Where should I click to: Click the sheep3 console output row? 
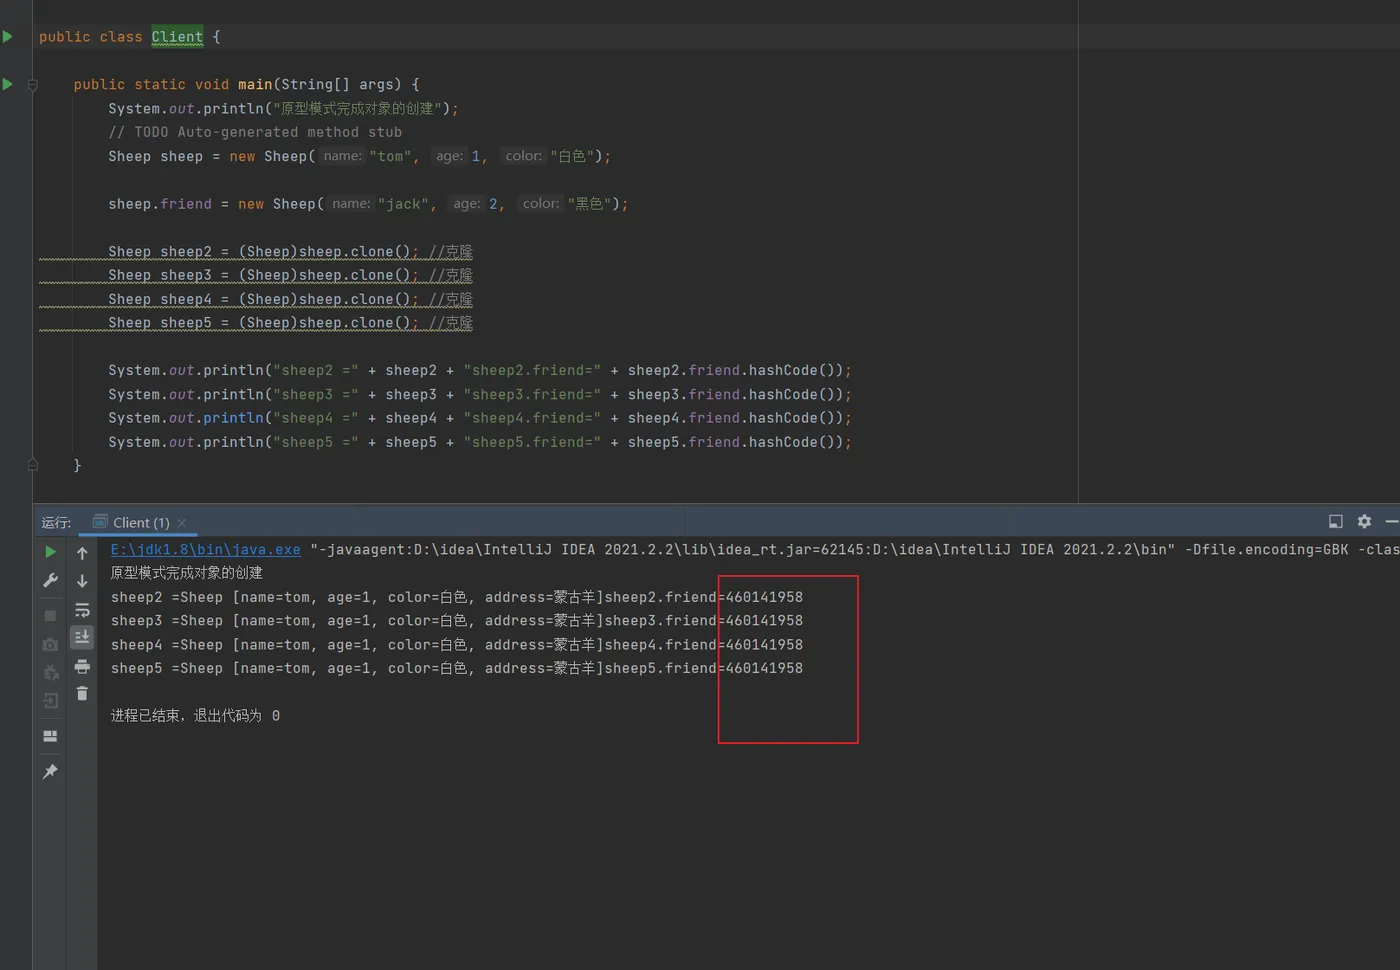coord(457,621)
